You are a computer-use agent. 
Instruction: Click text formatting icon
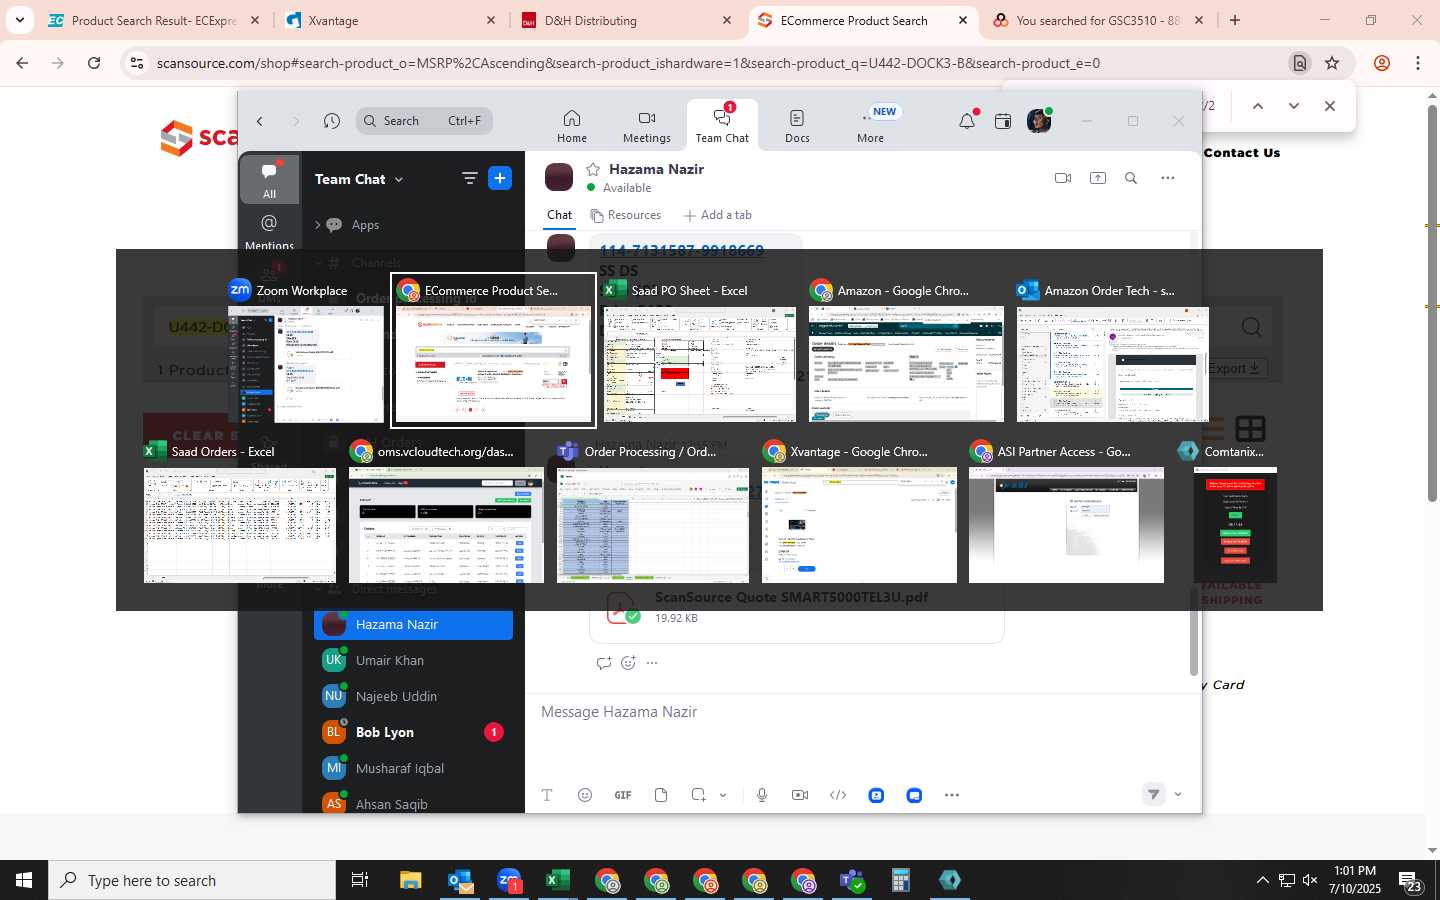click(x=547, y=795)
